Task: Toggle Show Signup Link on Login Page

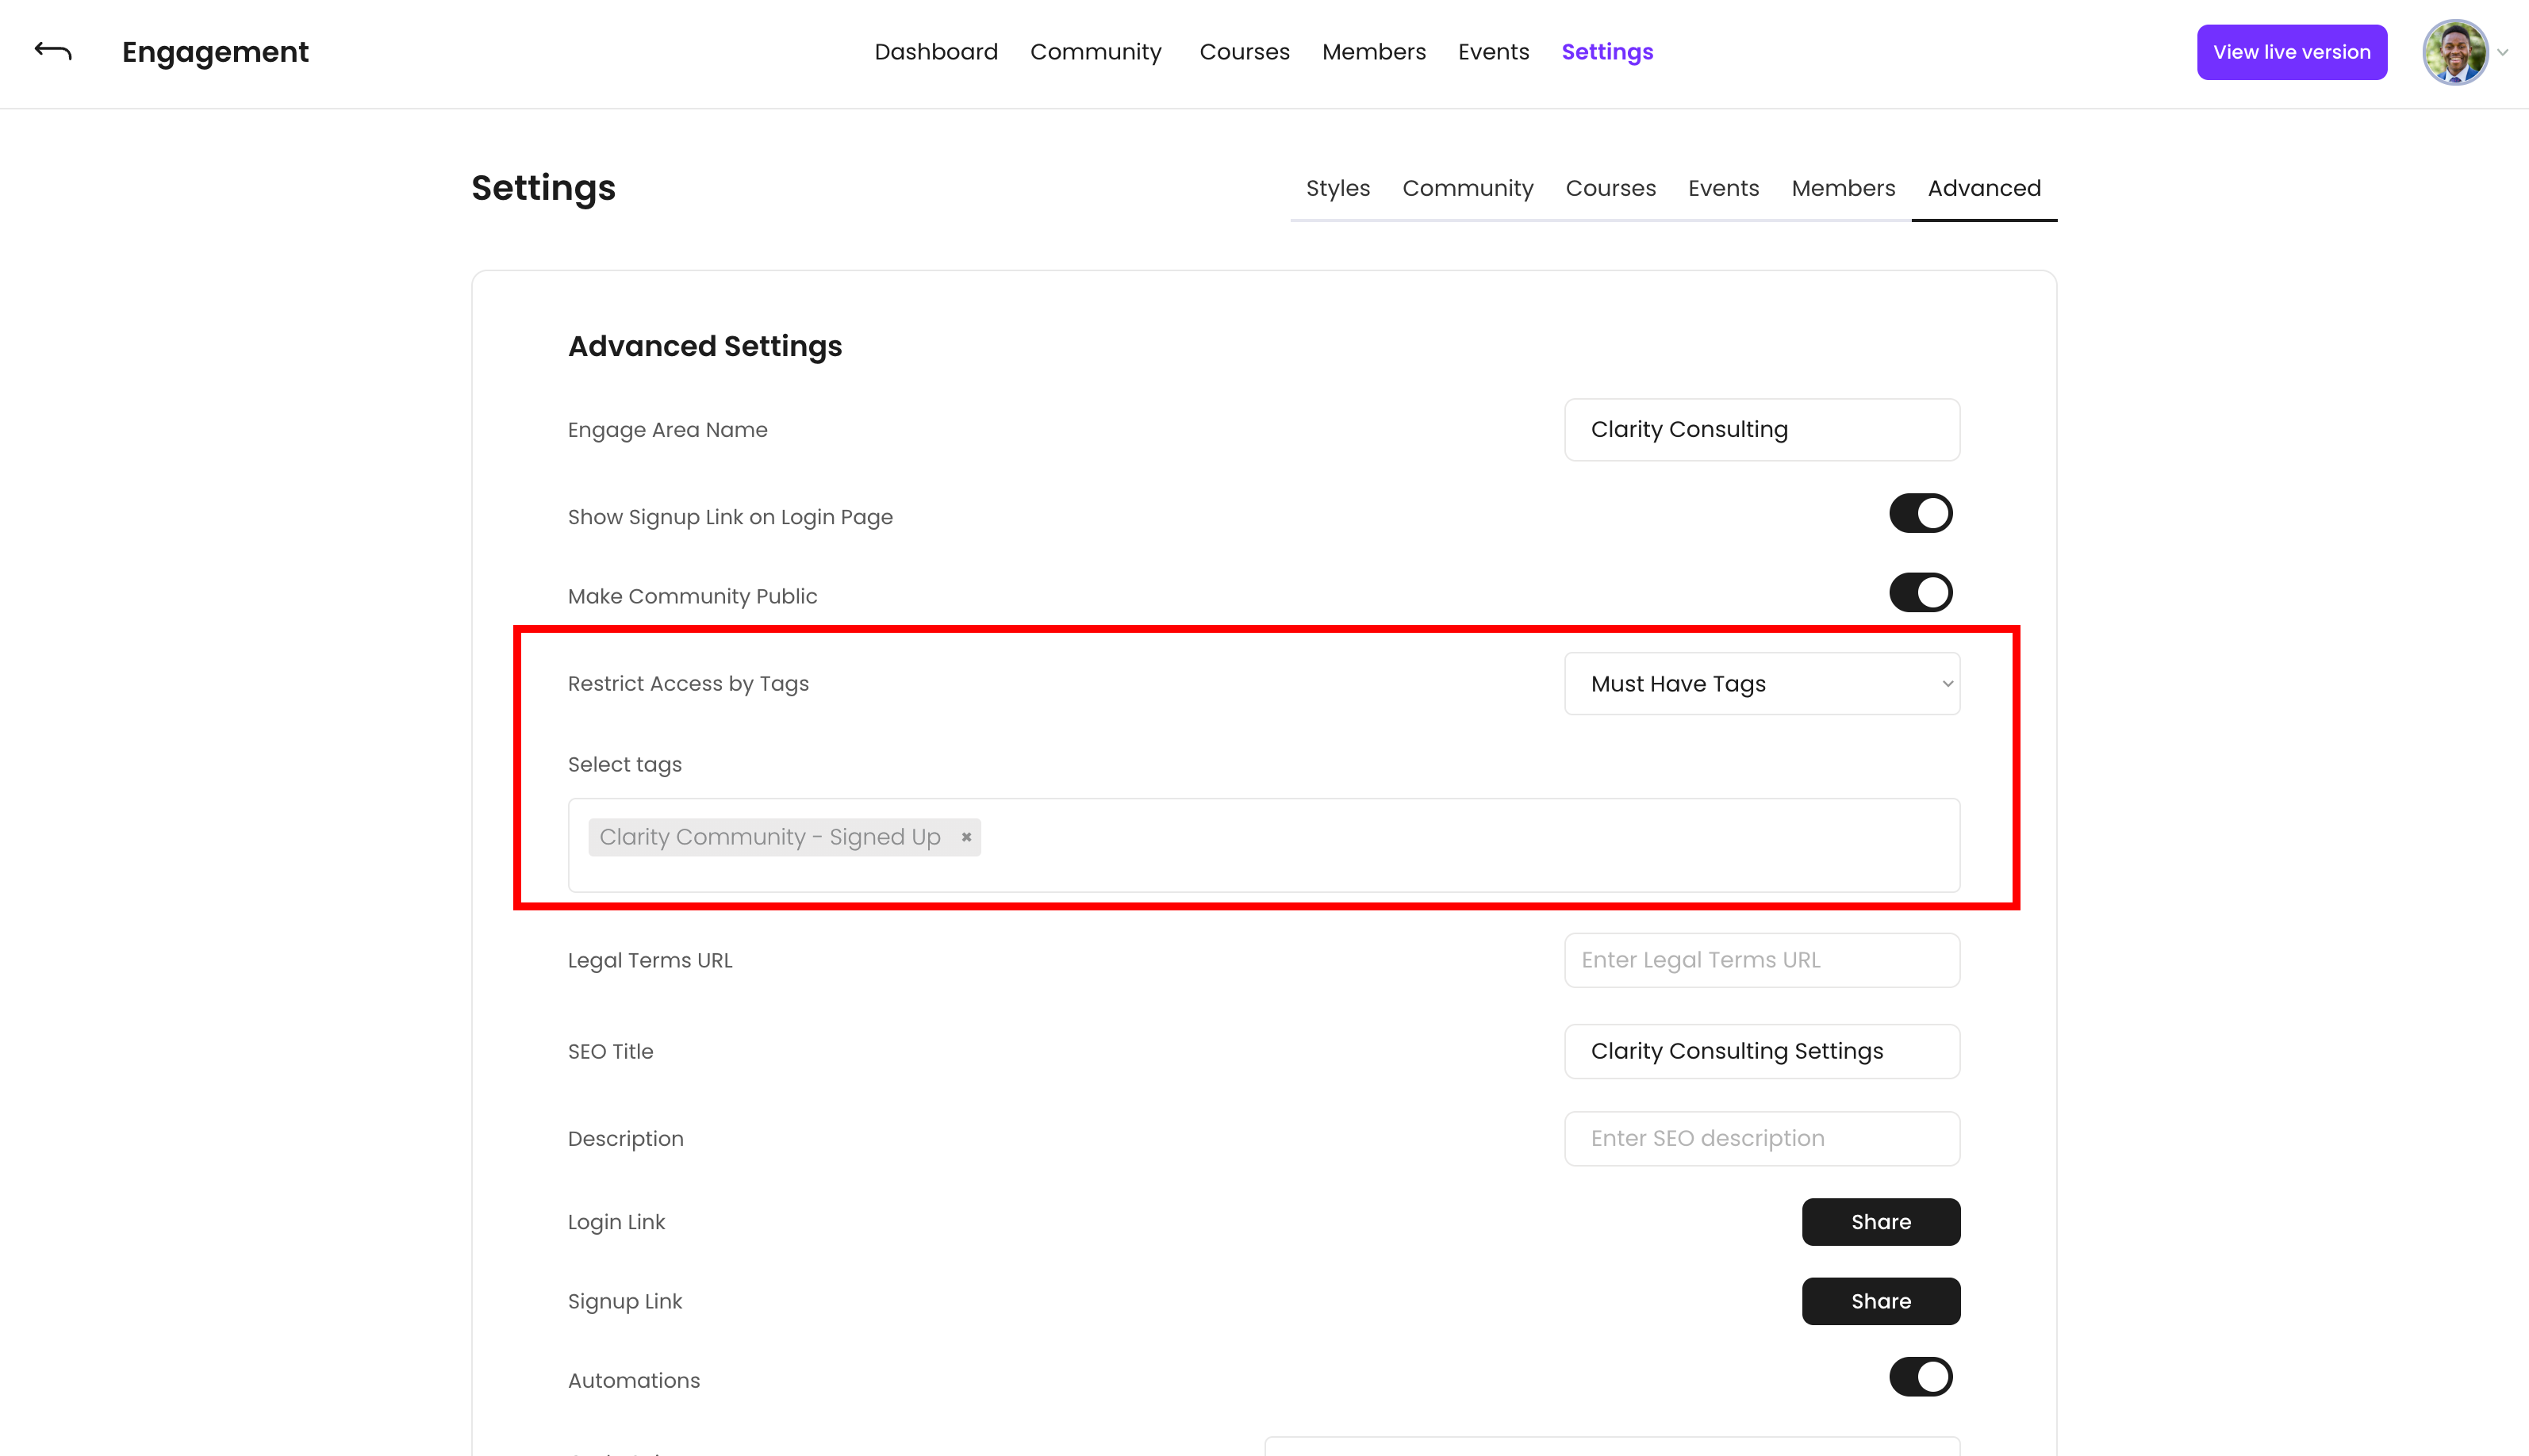Action: tap(1920, 514)
